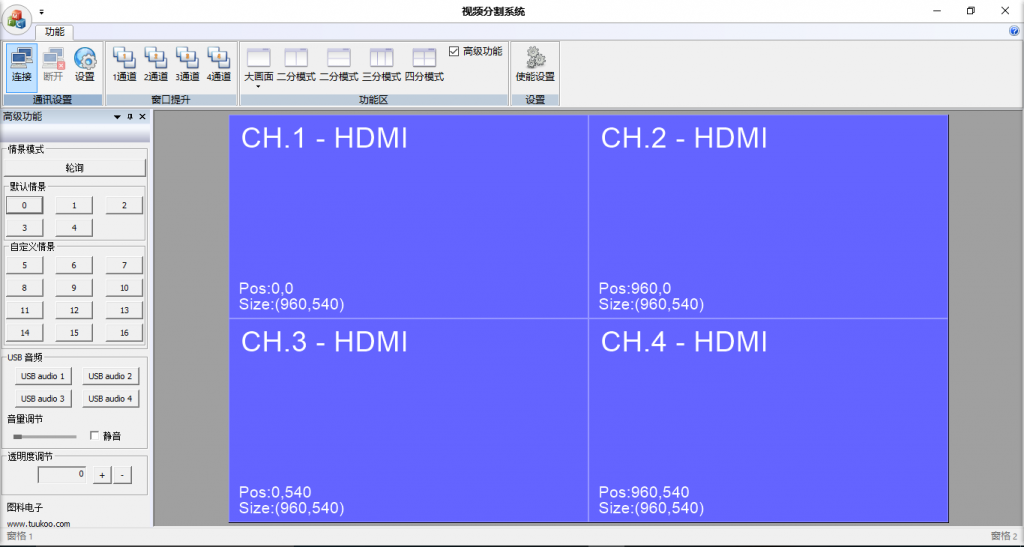Viewport: 1024px width, 547px height.
Task: Switch to USB audio 3
Action: pos(43,398)
